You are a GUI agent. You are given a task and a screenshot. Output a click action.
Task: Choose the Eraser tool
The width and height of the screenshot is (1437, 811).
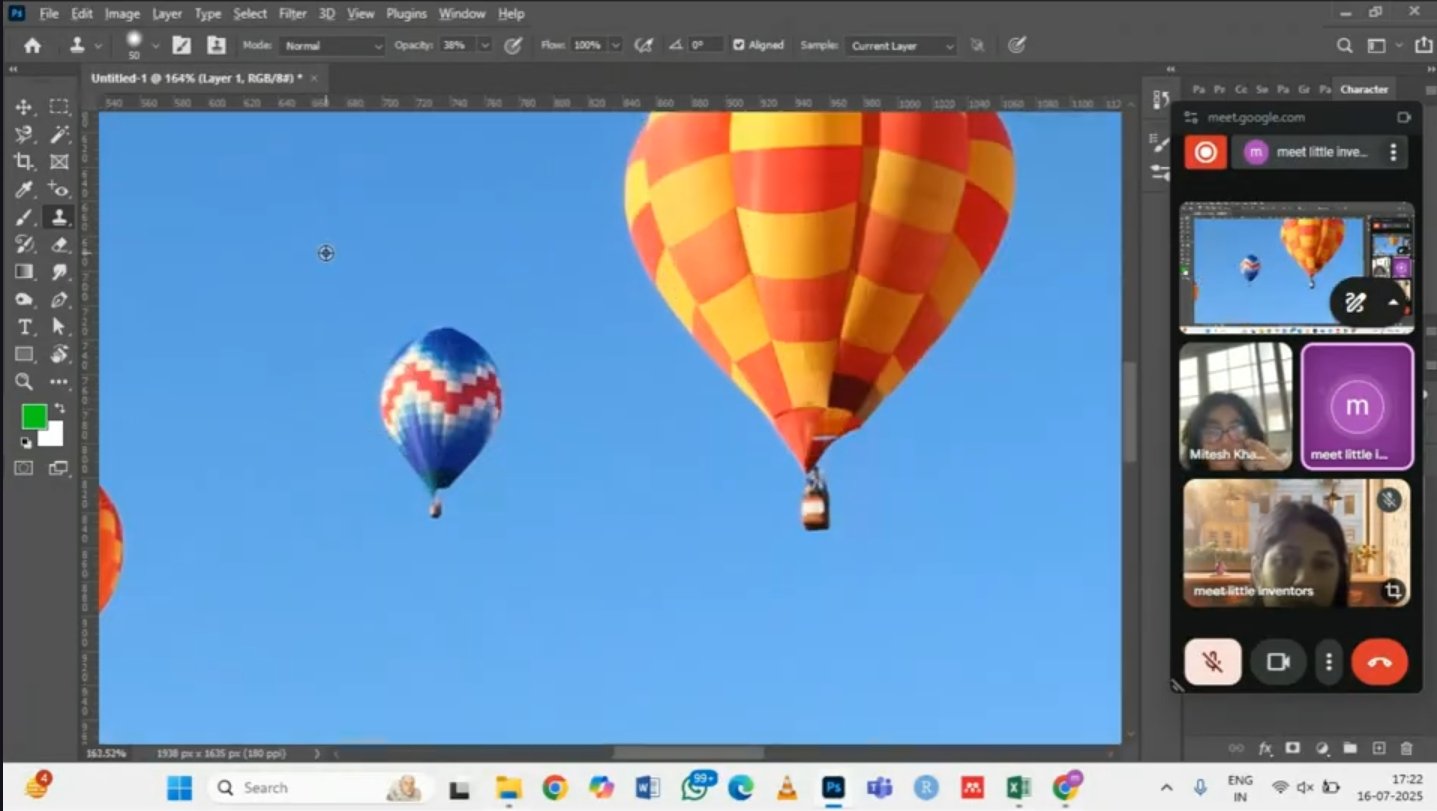pyautogui.click(x=59, y=244)
